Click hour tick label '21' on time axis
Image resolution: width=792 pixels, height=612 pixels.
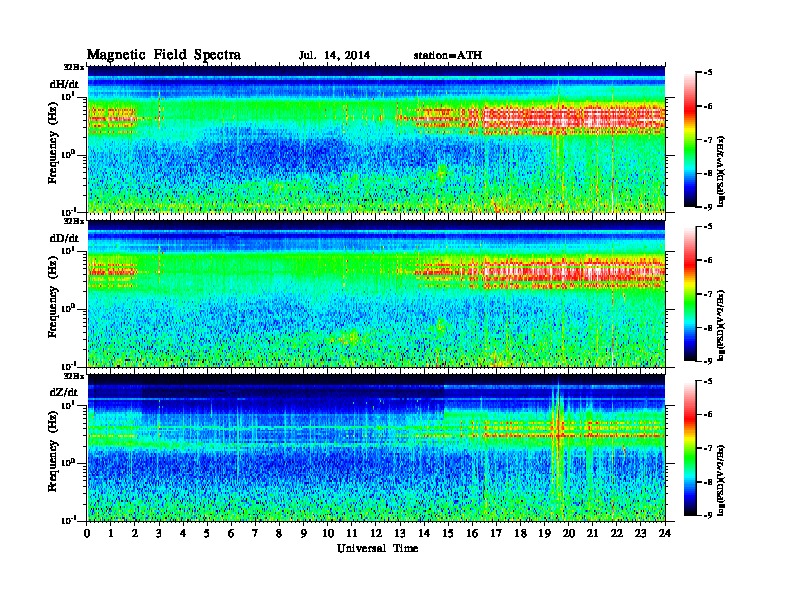point(592,533)
